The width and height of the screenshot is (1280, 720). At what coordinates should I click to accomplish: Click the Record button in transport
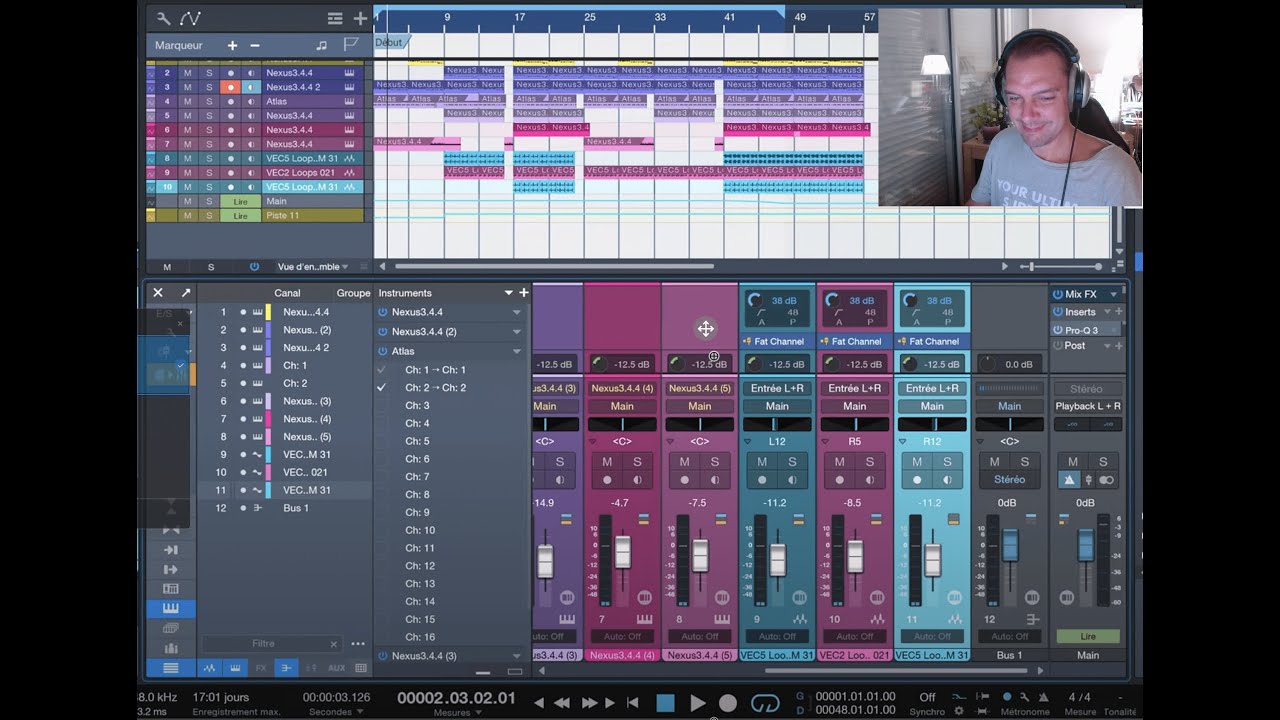click(728, 703)
